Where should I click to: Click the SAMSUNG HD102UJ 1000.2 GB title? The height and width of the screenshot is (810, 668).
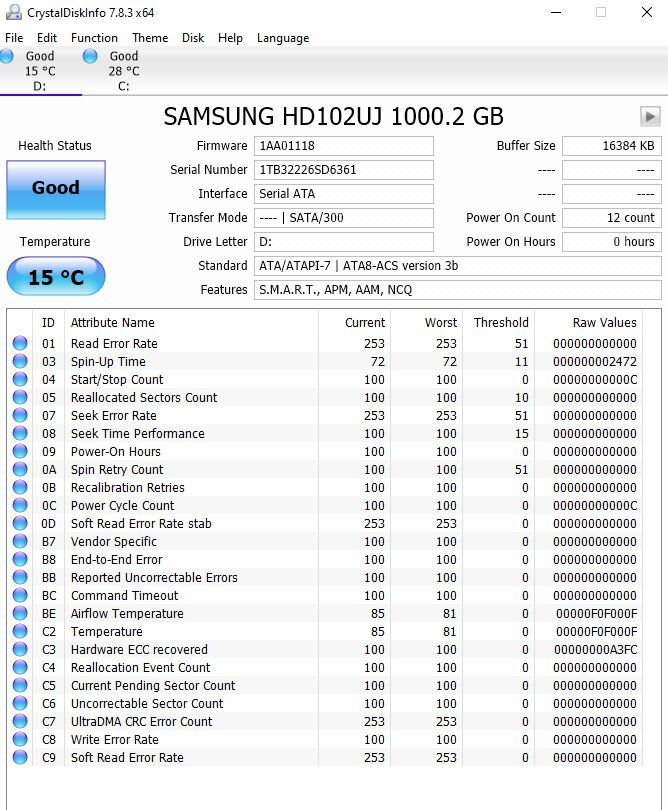(x=333, y=116)
